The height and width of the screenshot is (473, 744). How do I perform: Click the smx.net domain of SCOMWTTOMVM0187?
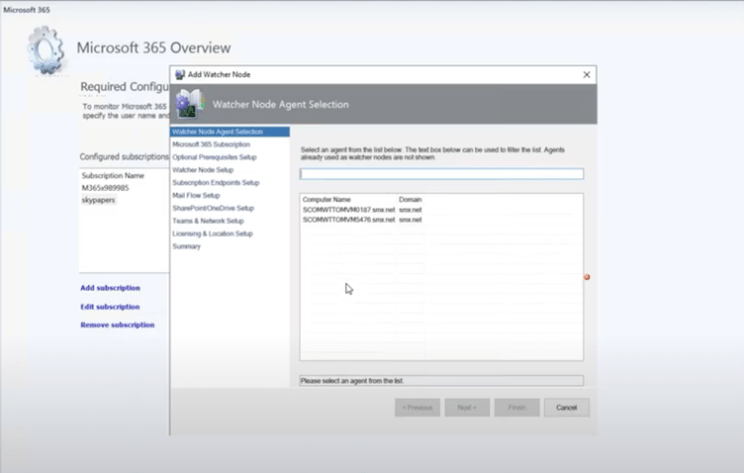[410, 210]
